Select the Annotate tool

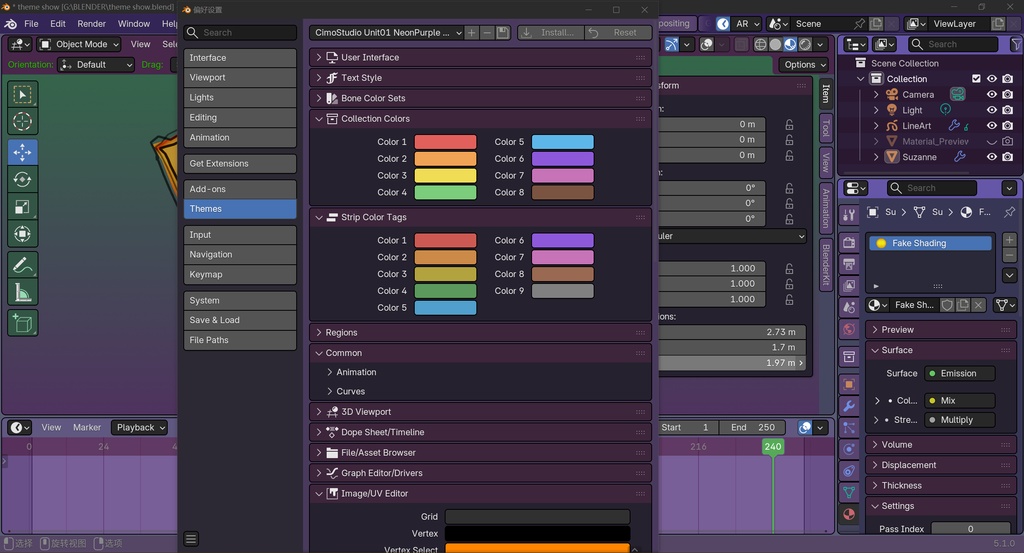[22, 265]
